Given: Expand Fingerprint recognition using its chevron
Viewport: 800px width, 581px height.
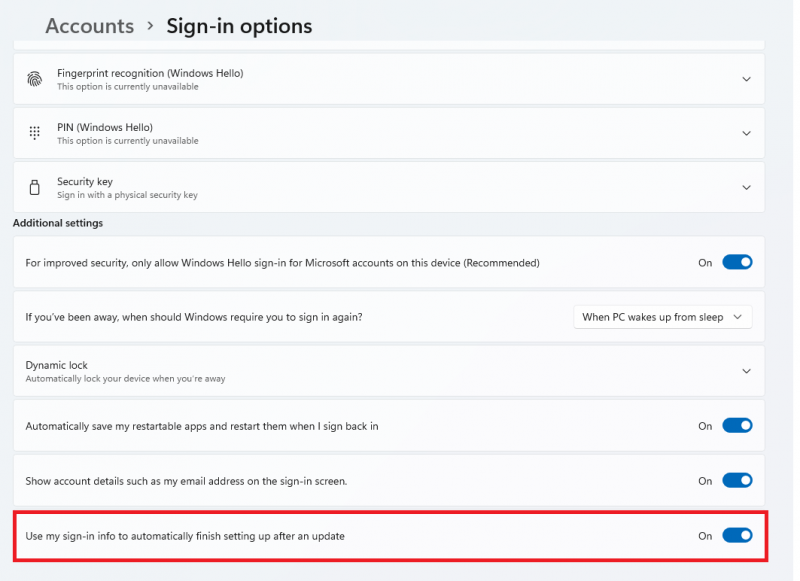Looking at the screenshot, I should click(x=746, y=79).
